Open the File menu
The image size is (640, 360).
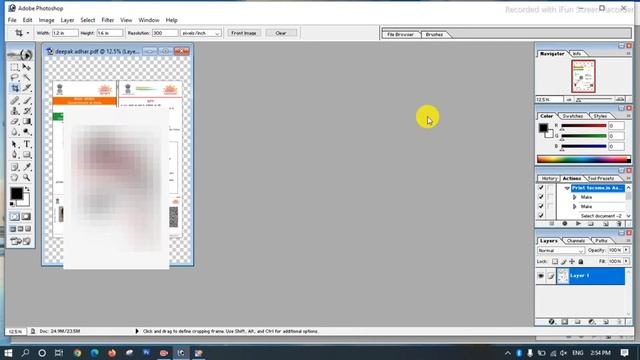coord(12,20)
